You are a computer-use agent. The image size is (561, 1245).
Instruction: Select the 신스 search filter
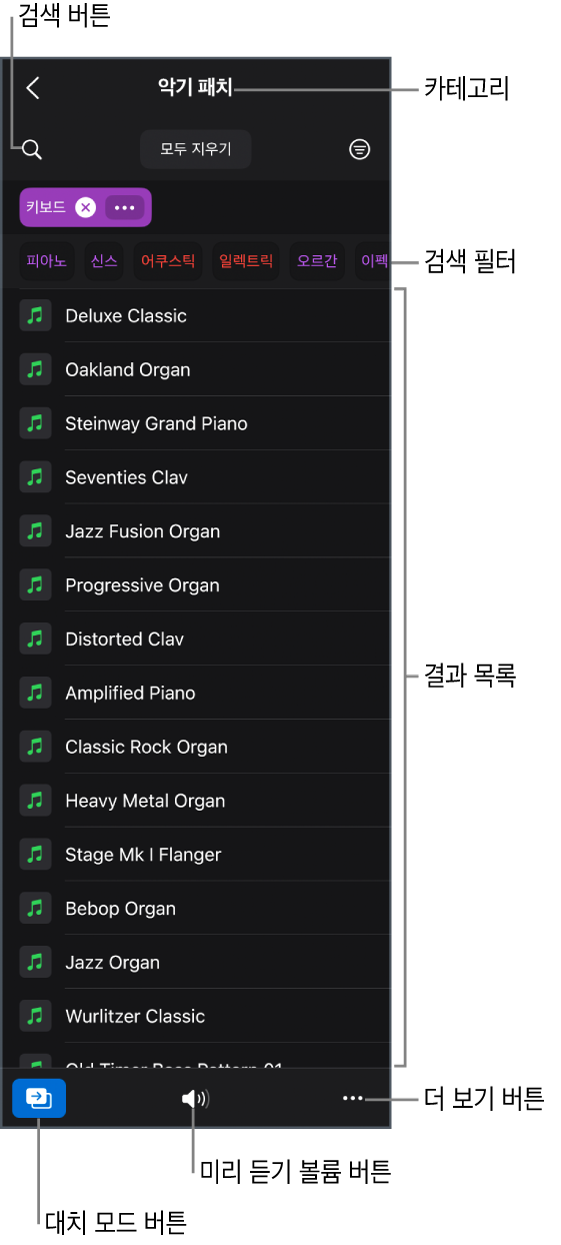coord(104,261)
